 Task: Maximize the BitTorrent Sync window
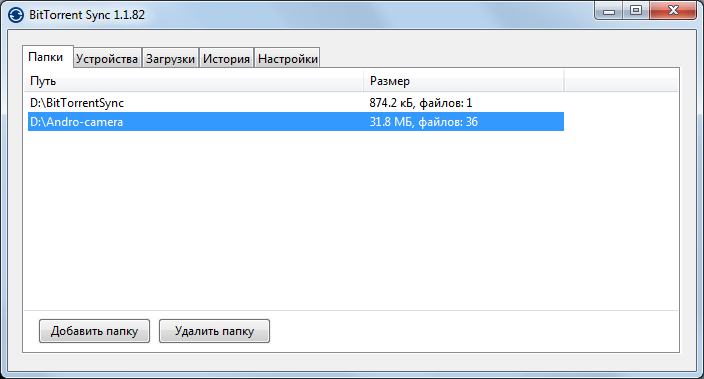pyautogui.click(x=636, y=11)
